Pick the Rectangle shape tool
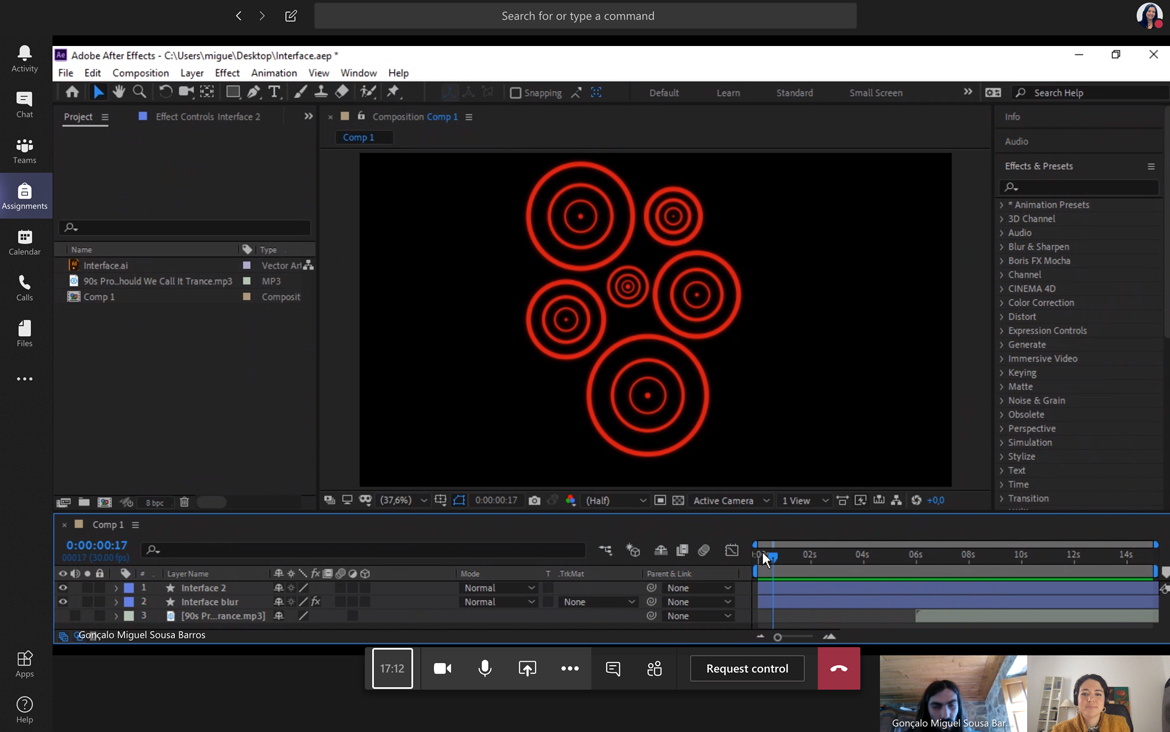1170x732 pixels. [232, 92]
